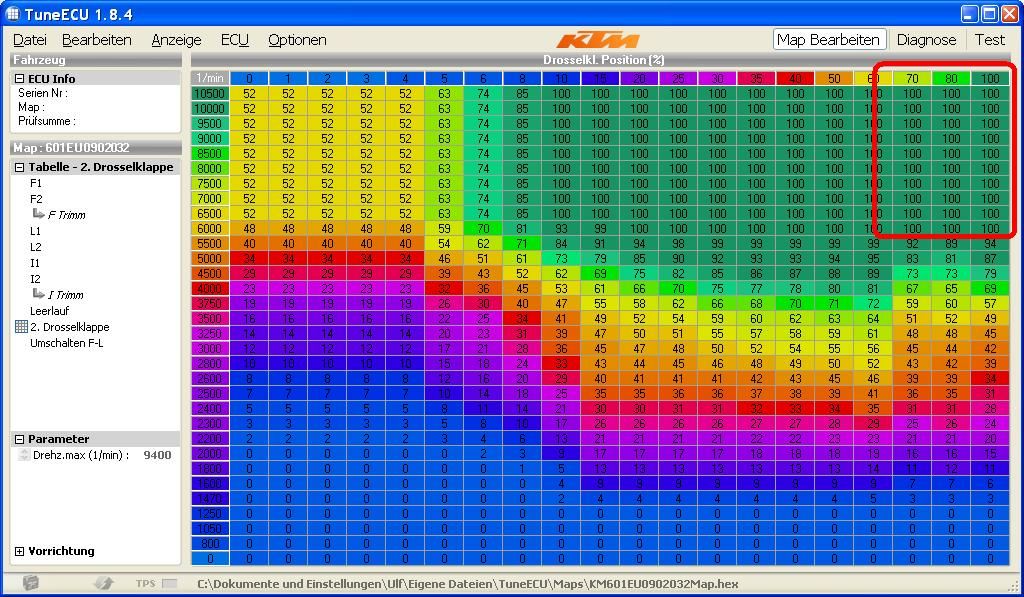Select the Leerlauf table in the tree
This screenshot has width=1024, height=597.
point(50,311)
